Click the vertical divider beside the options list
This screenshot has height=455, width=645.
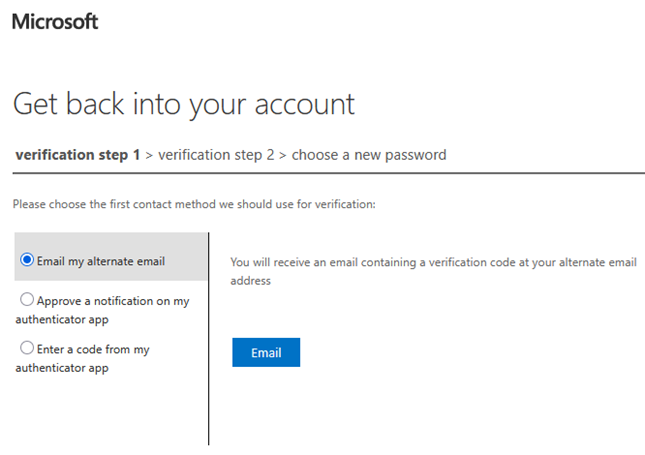[208, 340]
